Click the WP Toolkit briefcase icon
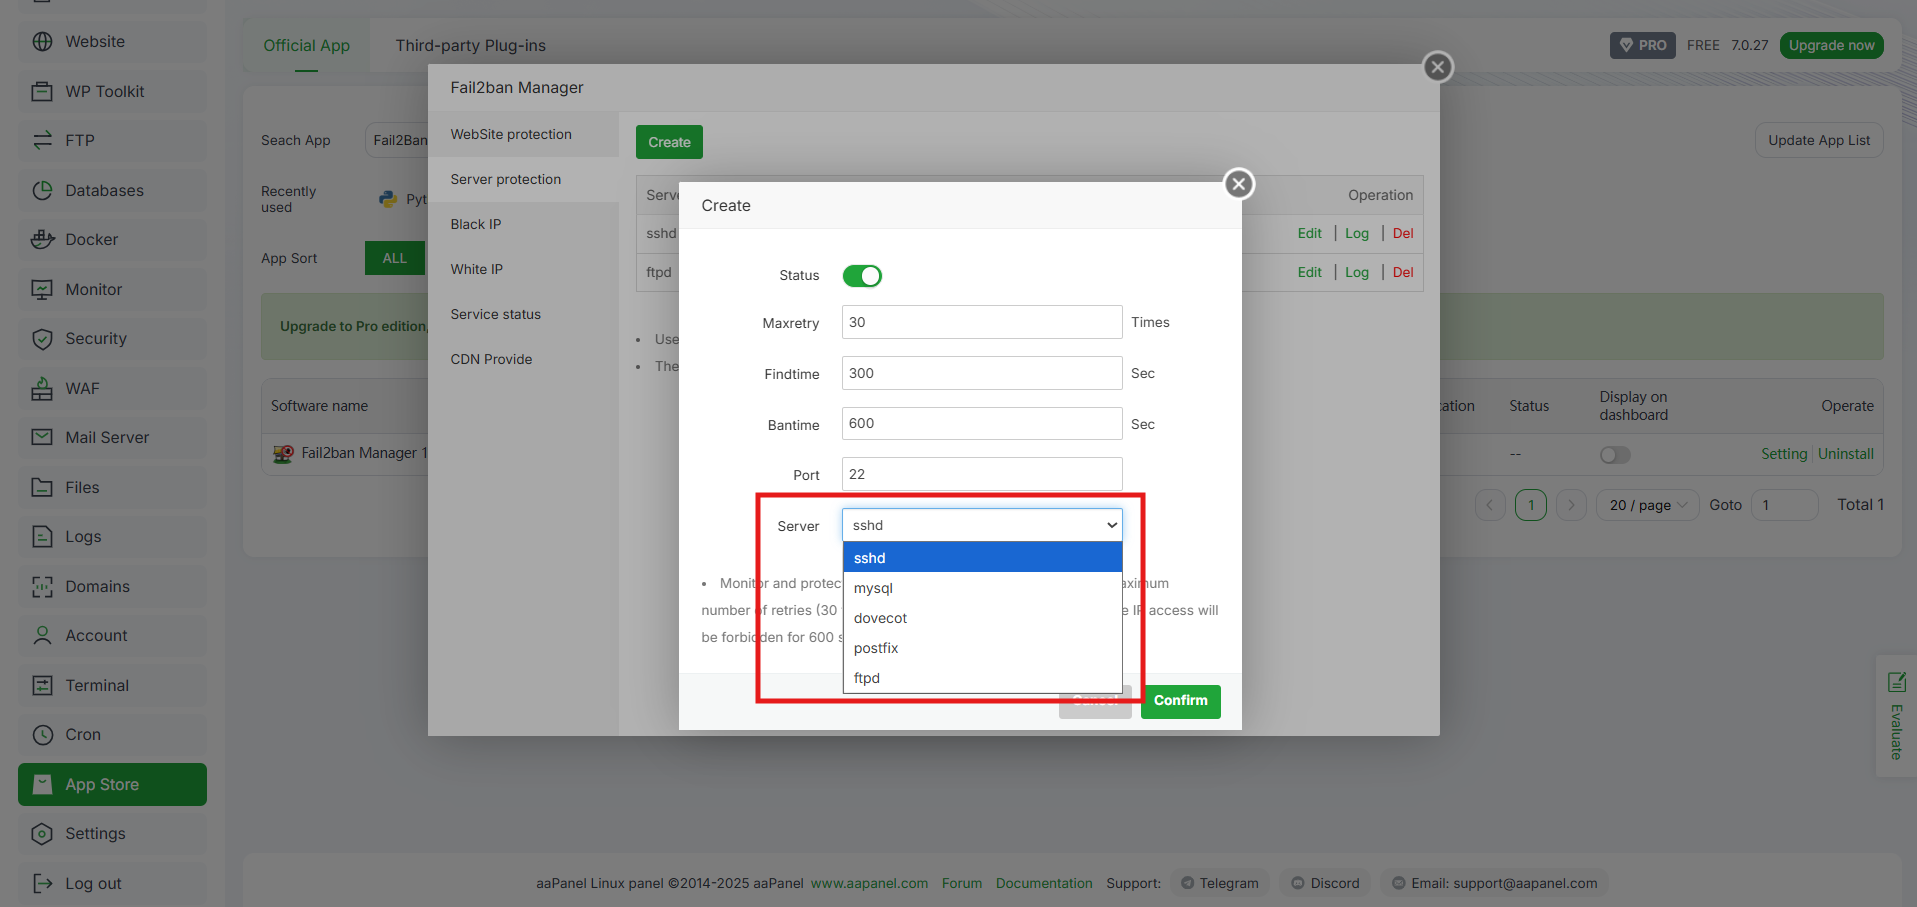The image size is (1917, 907). point(42,91)
